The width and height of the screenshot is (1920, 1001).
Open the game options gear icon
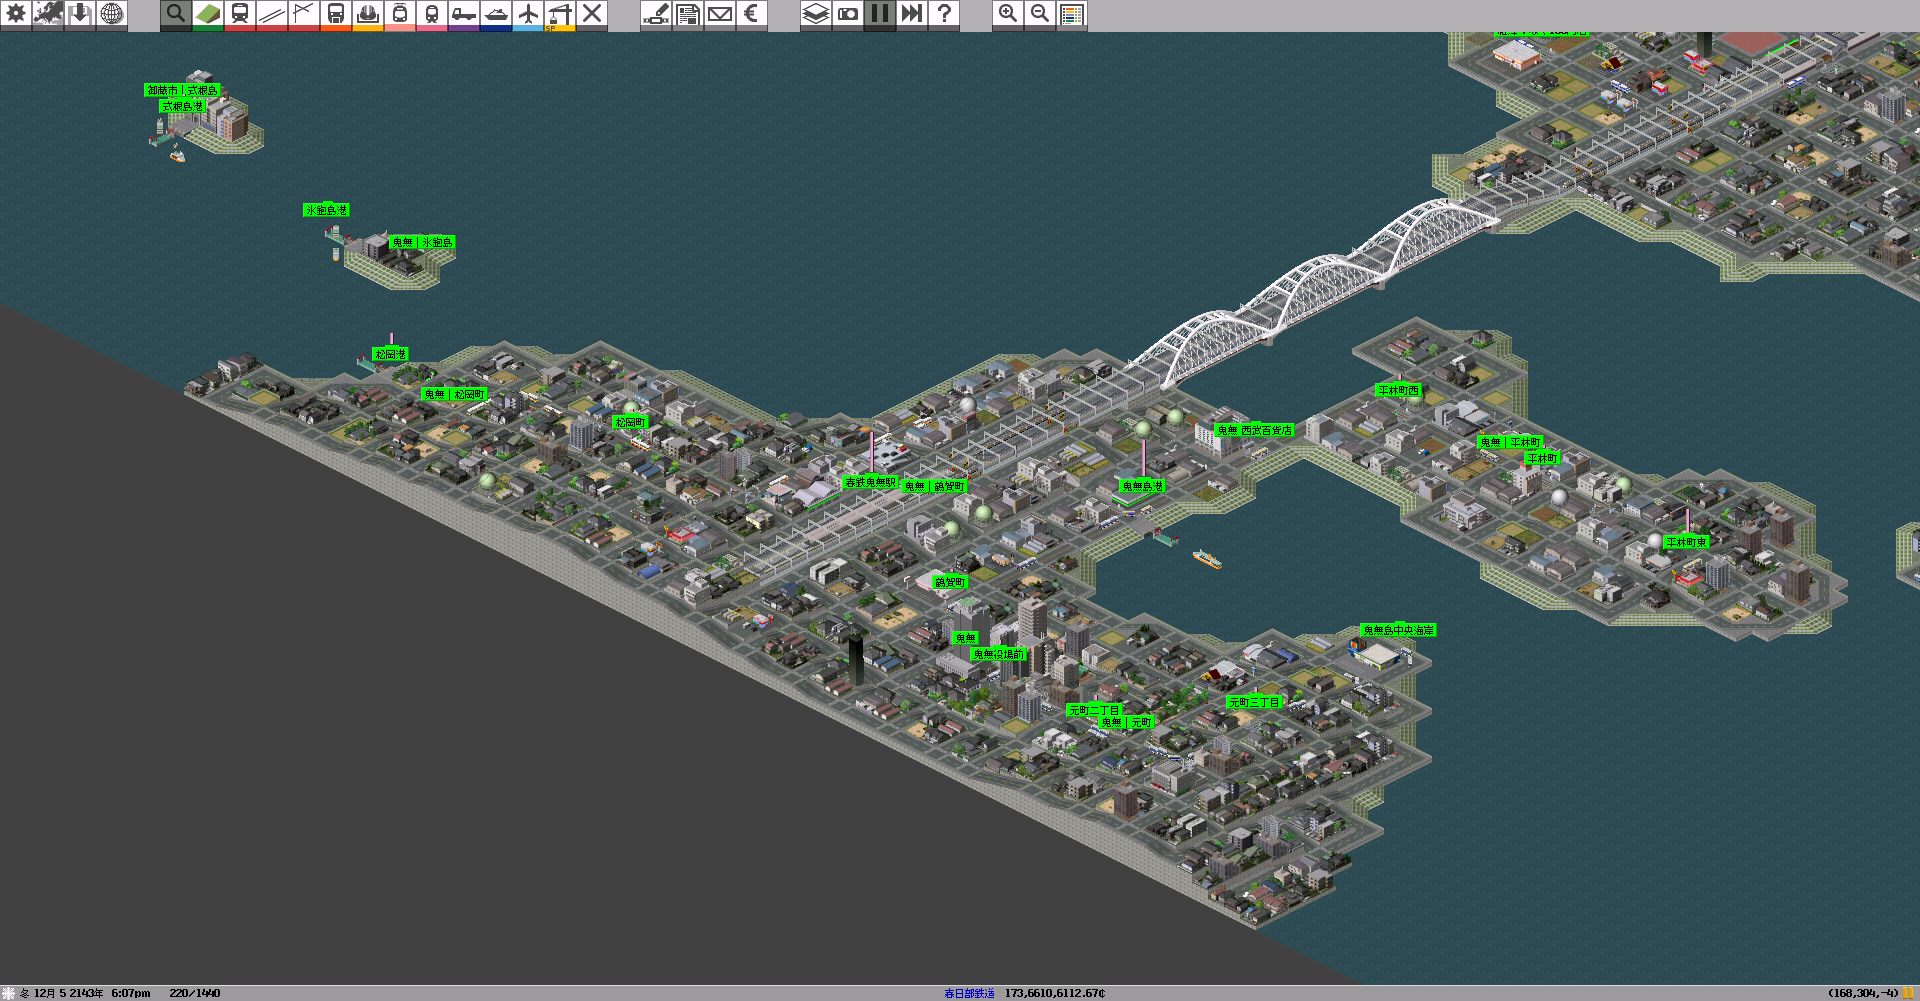click(16, 15)
